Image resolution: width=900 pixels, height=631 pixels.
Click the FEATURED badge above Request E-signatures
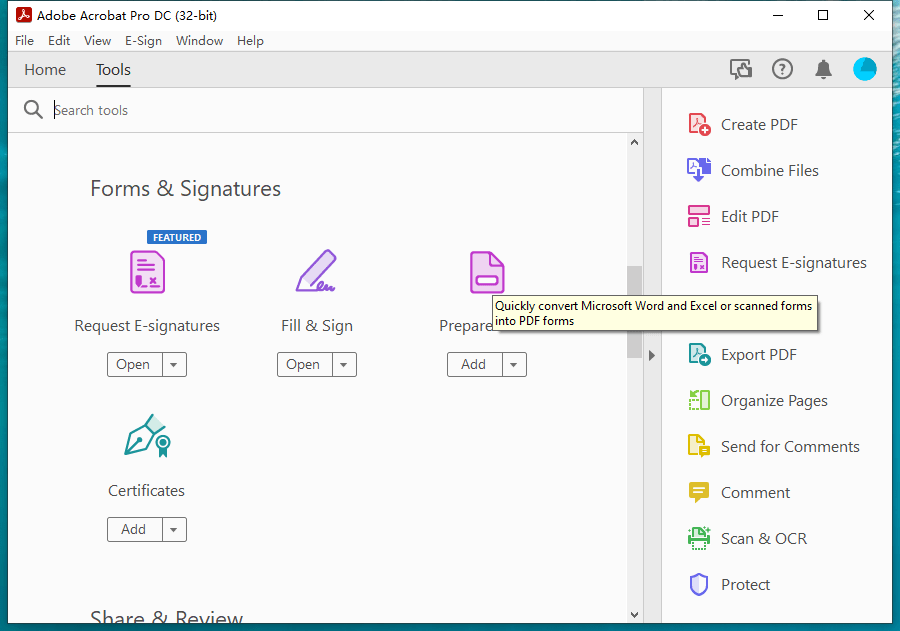pyautogui.click(x=177, y=237)
